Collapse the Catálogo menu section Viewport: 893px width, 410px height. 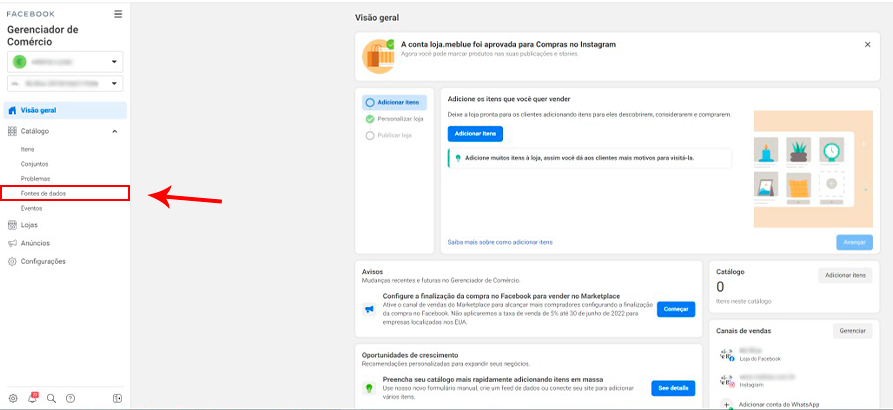[114, 132]
